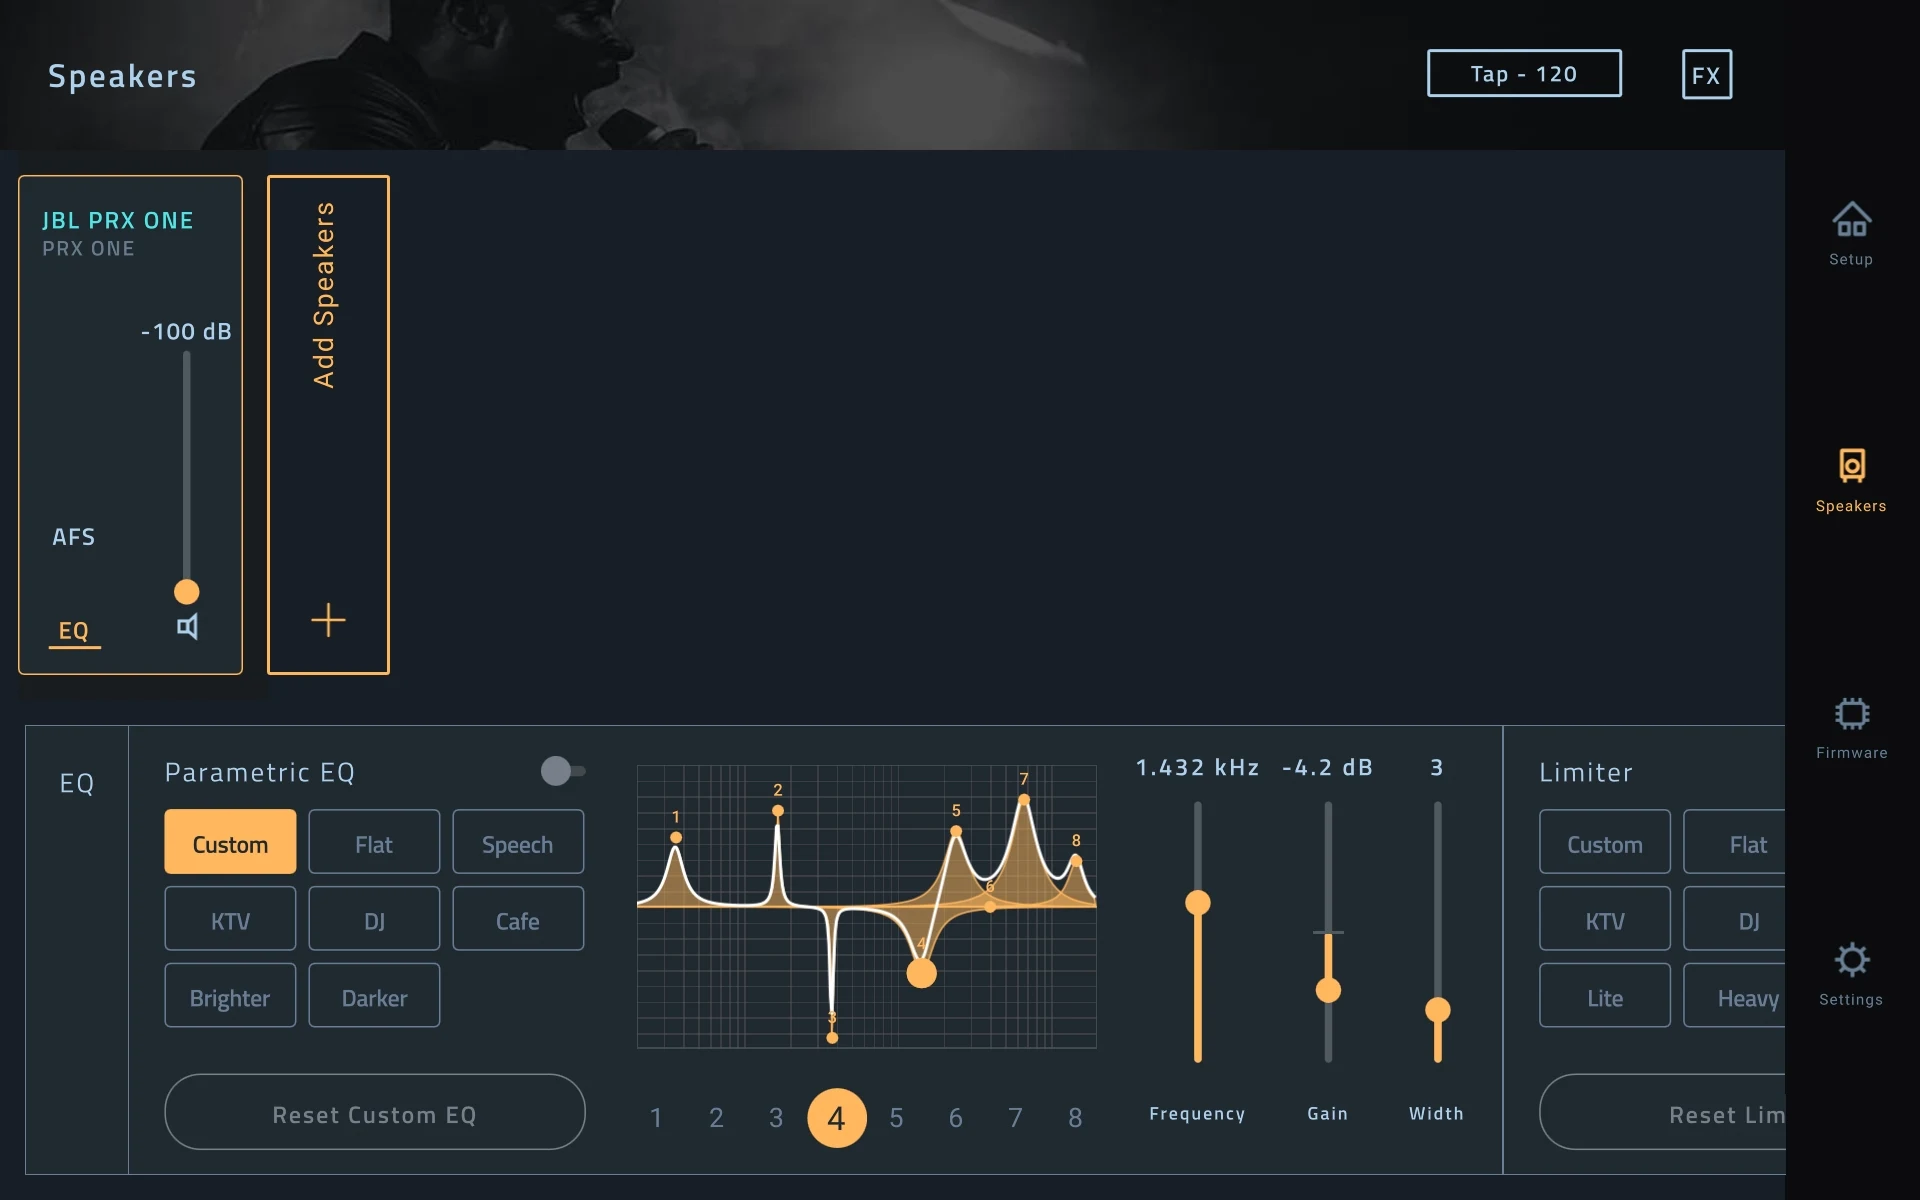Click the EQ icon on the EQ panel
This screenshot has height=1200, width=1920.
click(x=79, y=783)
